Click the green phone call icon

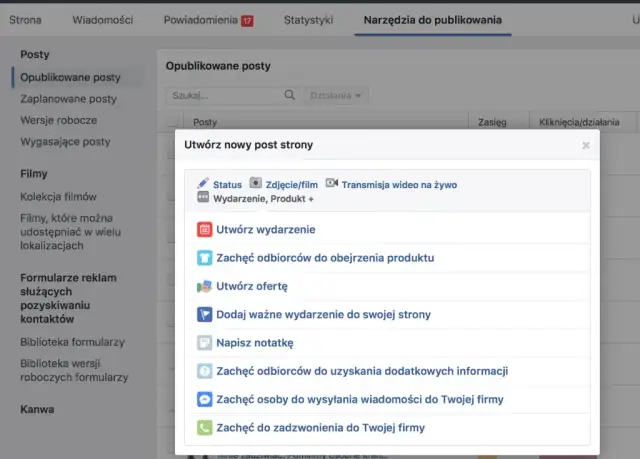point(204,428)
